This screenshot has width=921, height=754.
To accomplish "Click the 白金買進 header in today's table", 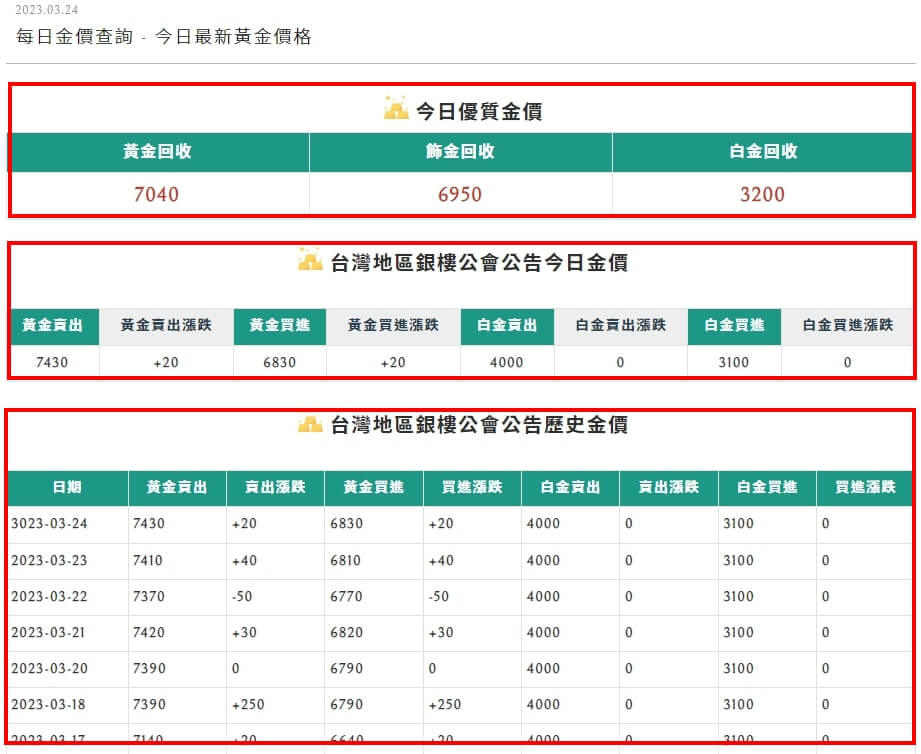I will point(734,326).
